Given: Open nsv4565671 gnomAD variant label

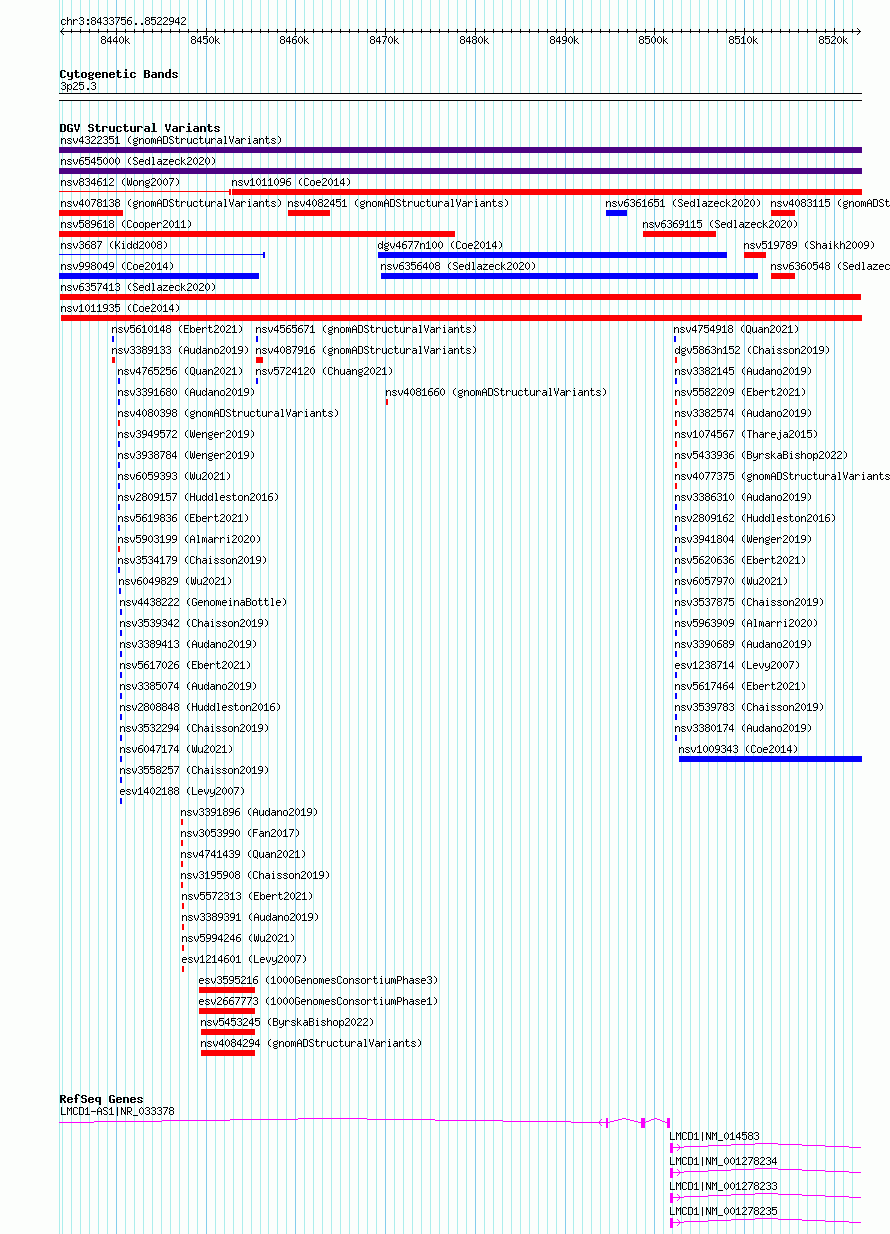Looking at the screenshot, I should pos(366,329).
